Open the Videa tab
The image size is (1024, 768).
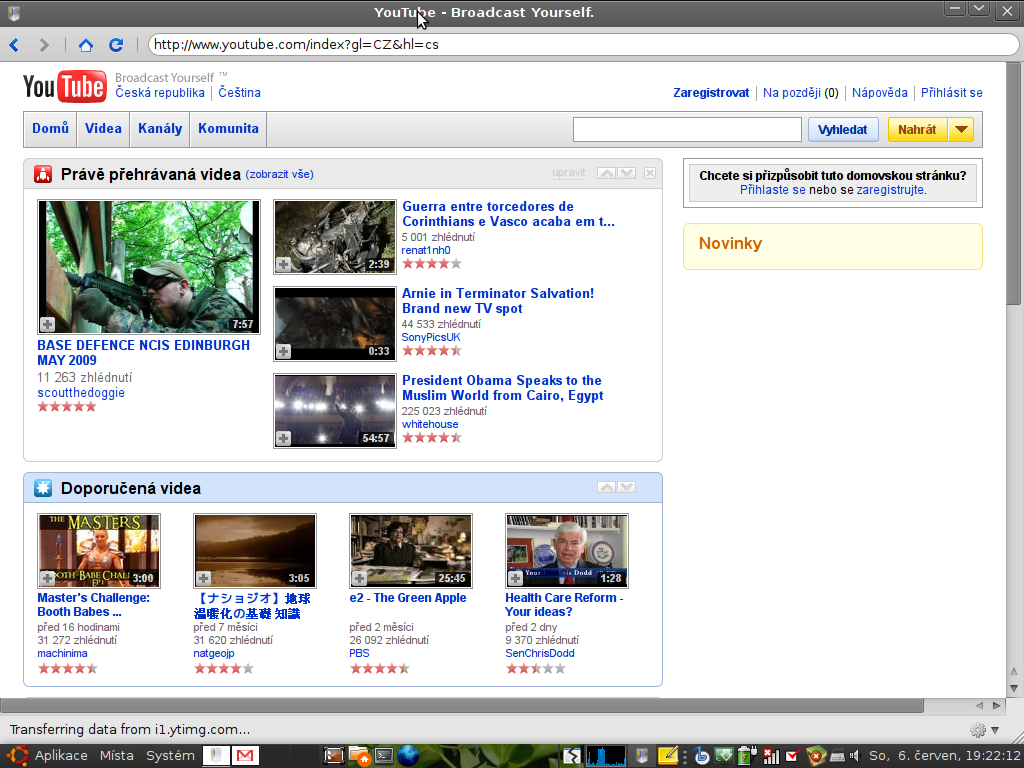(103, 129)
